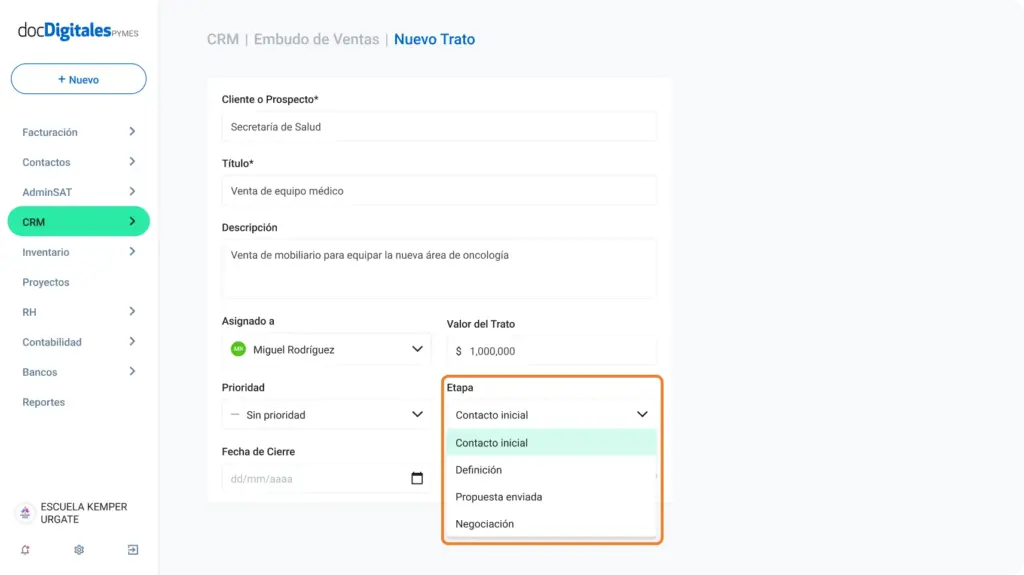Viewport: 1024px width, 575px height.
Task: Collapse the Etapa dropdown arrow
Action: click(642, 414)
